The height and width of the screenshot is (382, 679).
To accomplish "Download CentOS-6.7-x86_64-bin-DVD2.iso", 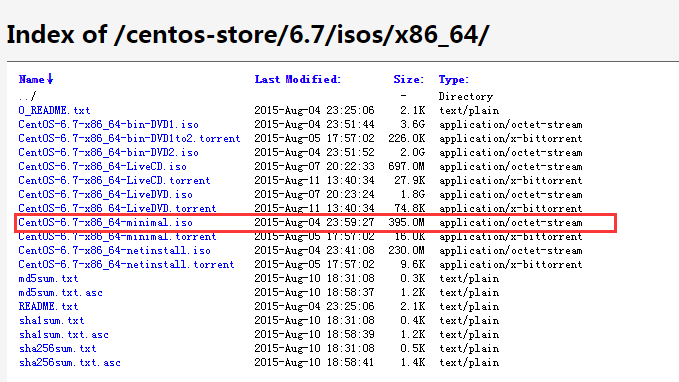I will [108, 152].
